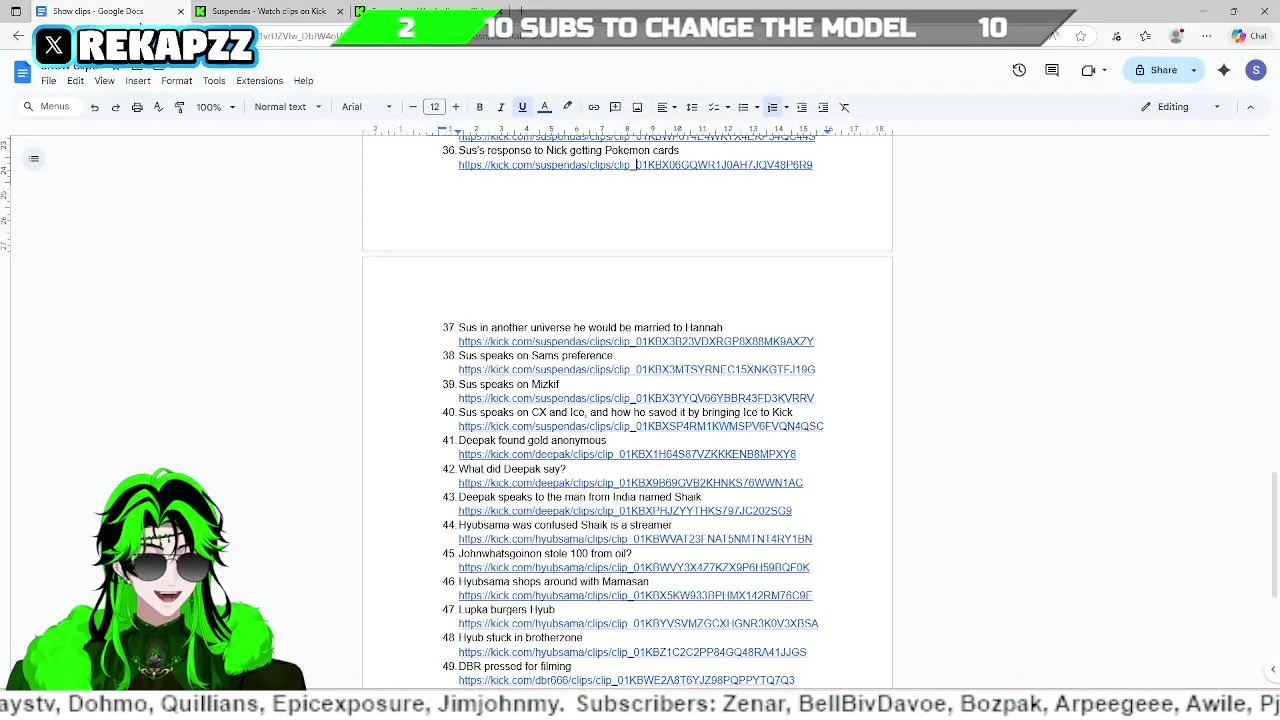Open the Arial font dropdown
Screen dimensions: 1280x720
tap(367, 107)
